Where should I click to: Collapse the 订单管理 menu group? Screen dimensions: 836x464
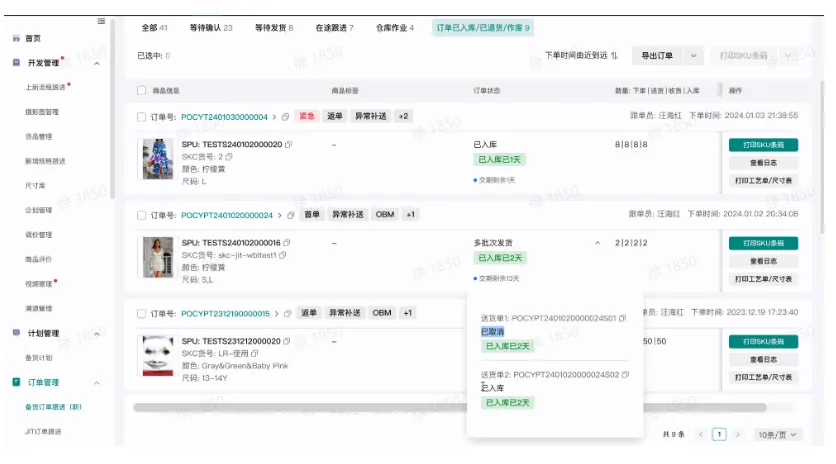(97, 383)
